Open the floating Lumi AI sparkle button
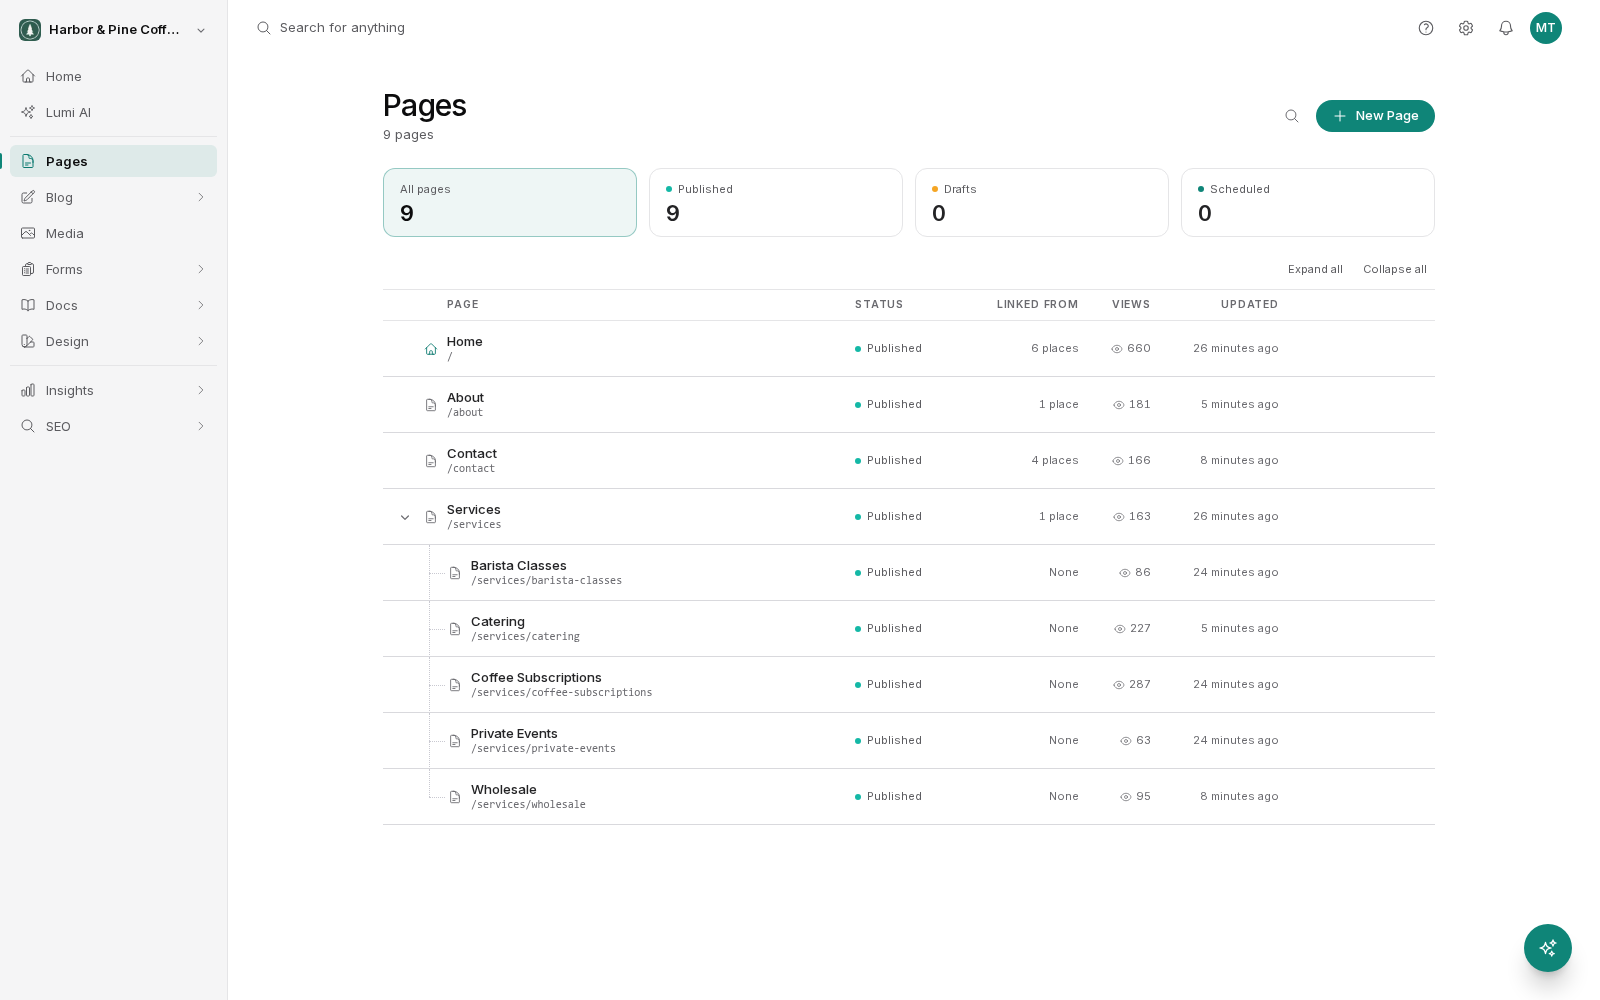 (1548, 948)
